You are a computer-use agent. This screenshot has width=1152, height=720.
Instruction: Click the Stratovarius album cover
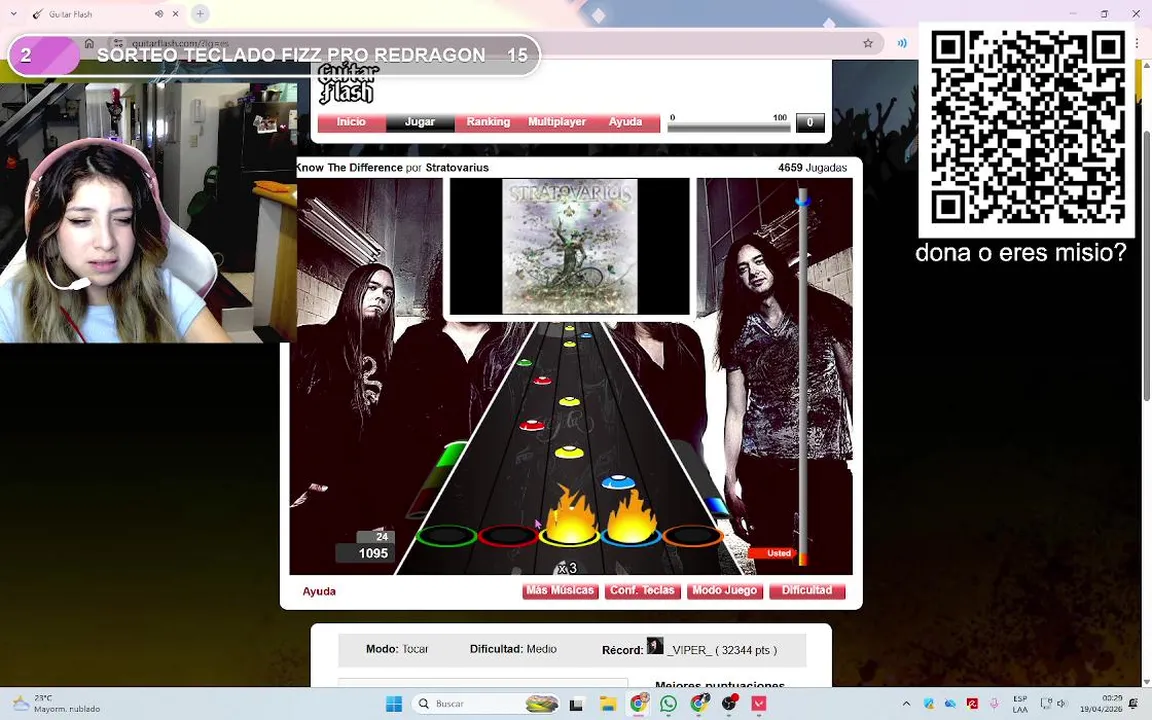click(x=569, y=246)
